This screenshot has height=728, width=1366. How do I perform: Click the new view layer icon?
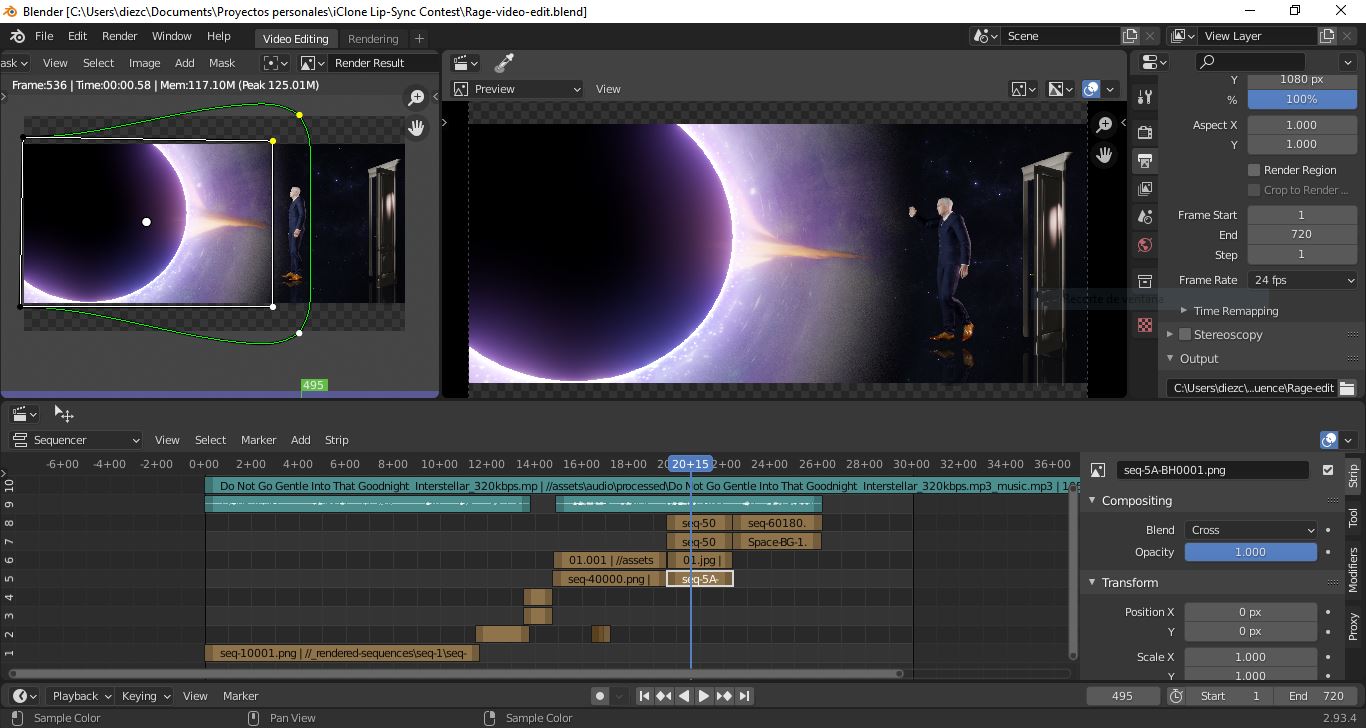tap(1327, 36)
